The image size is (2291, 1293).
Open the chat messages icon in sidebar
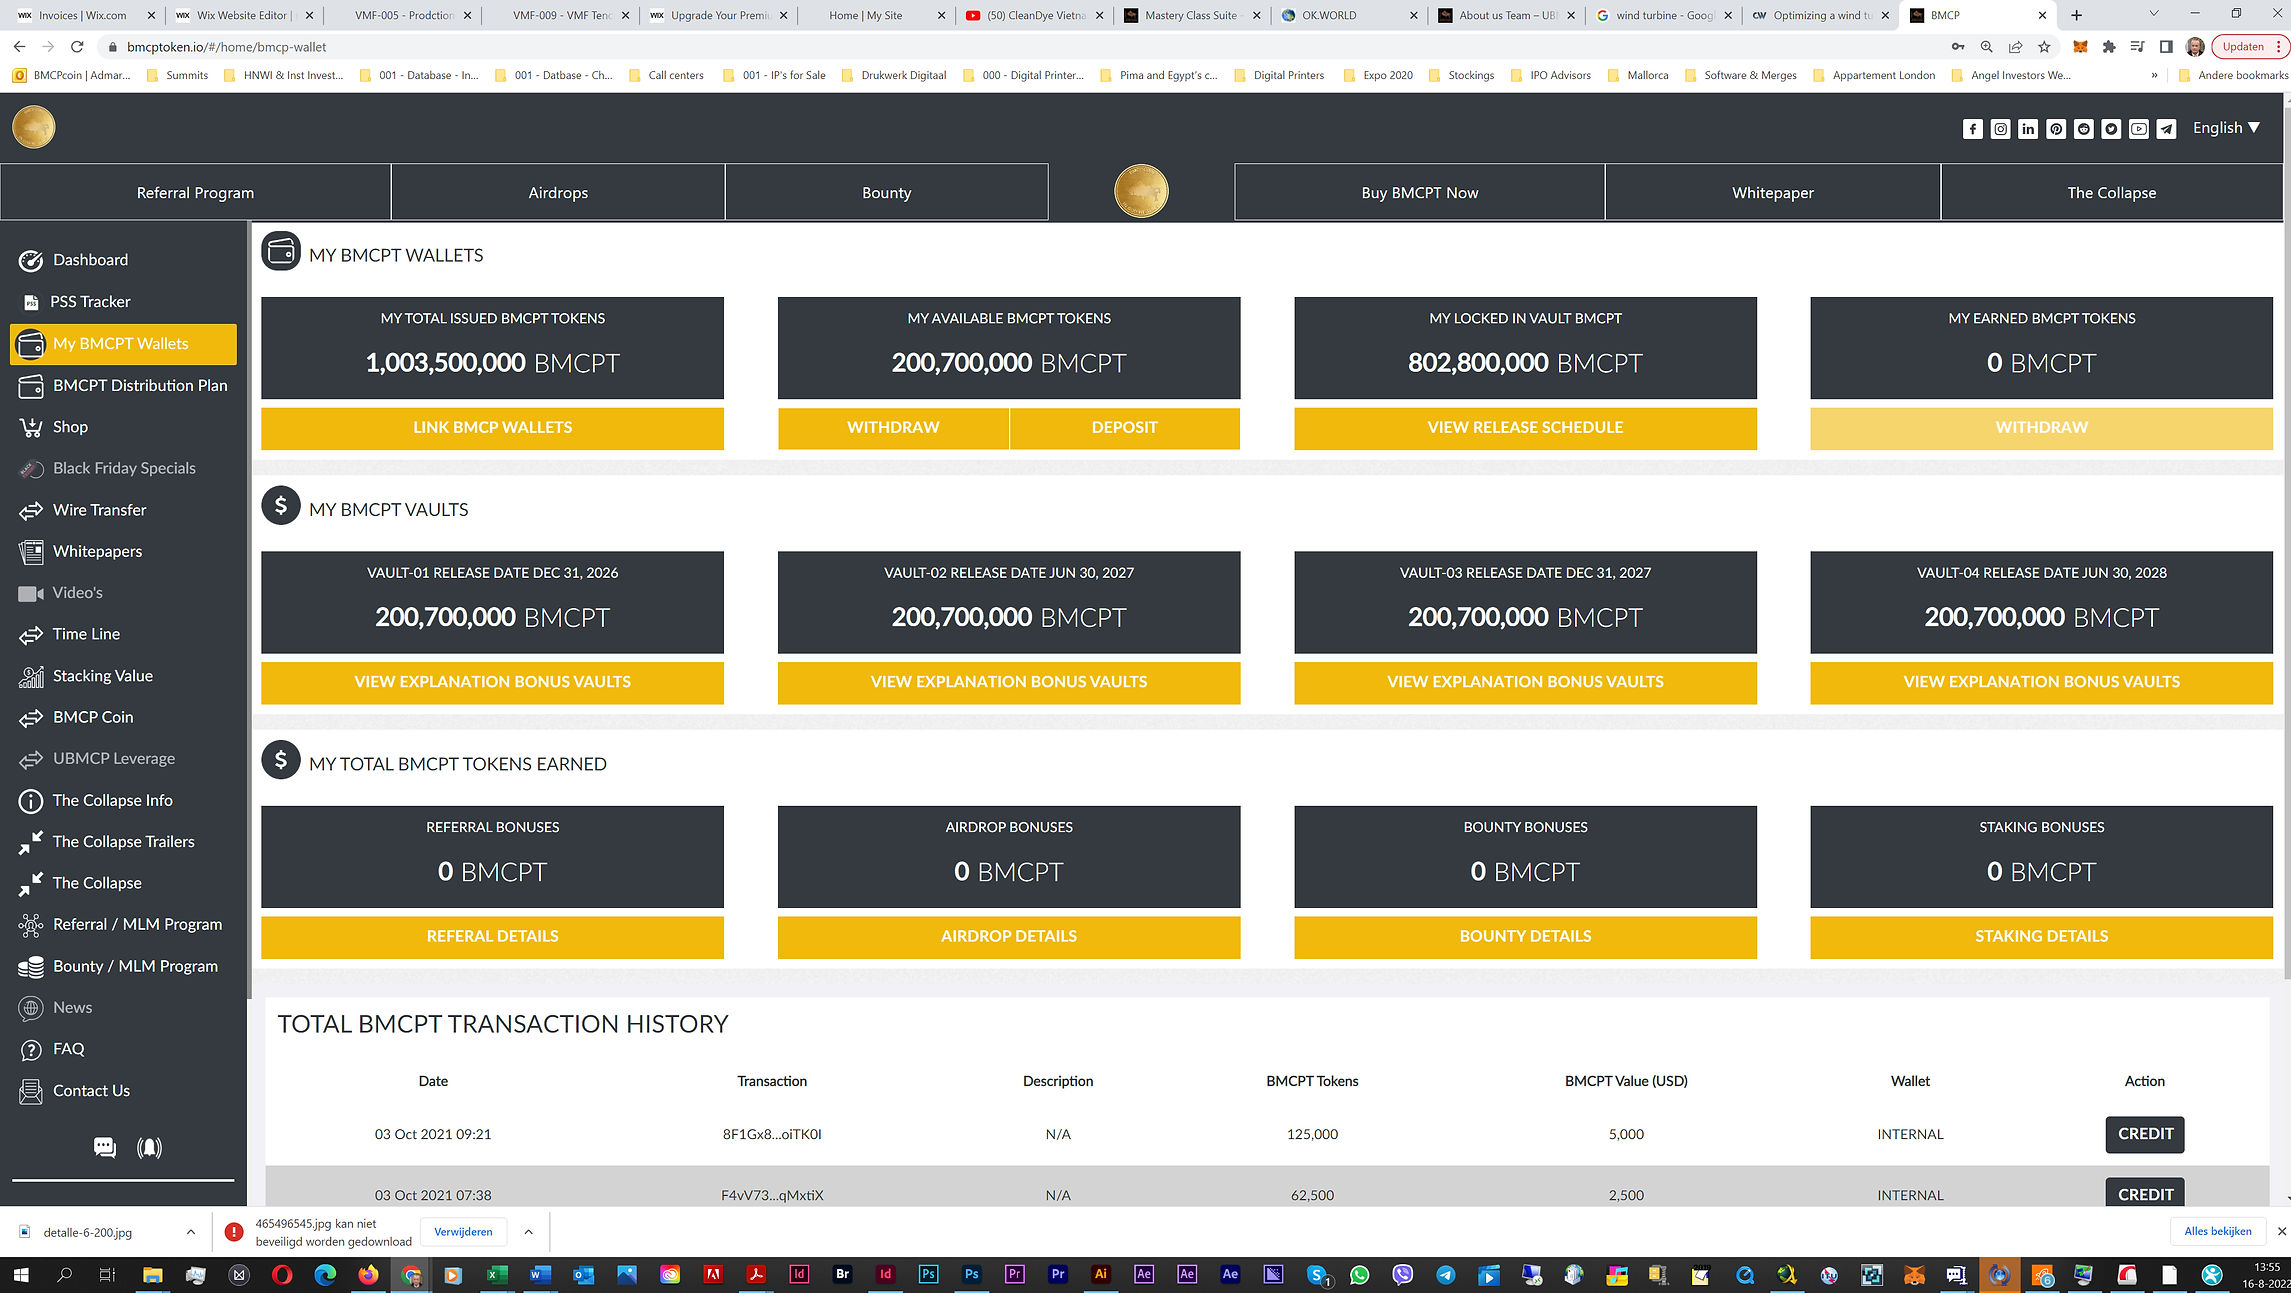click(105, 1147)
